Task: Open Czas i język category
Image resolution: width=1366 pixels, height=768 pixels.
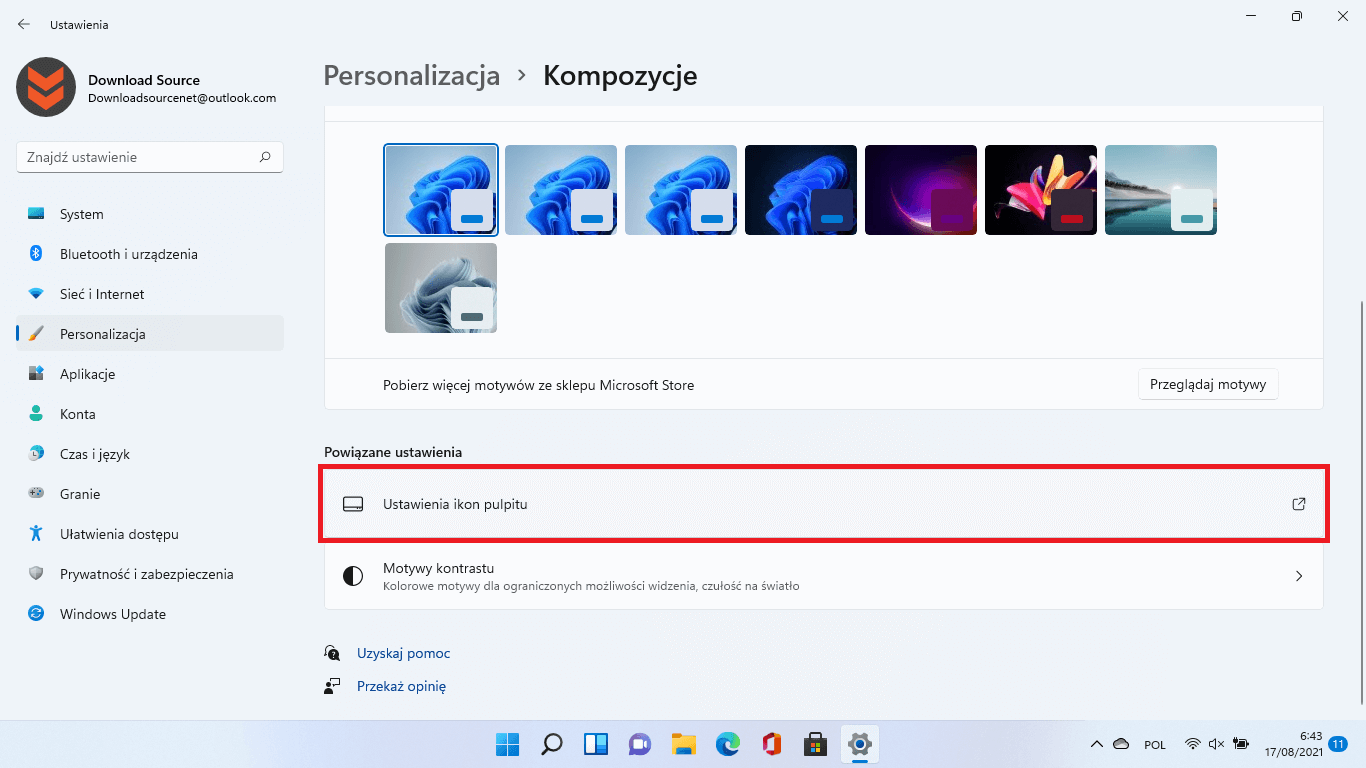Action: pos(150,454)
